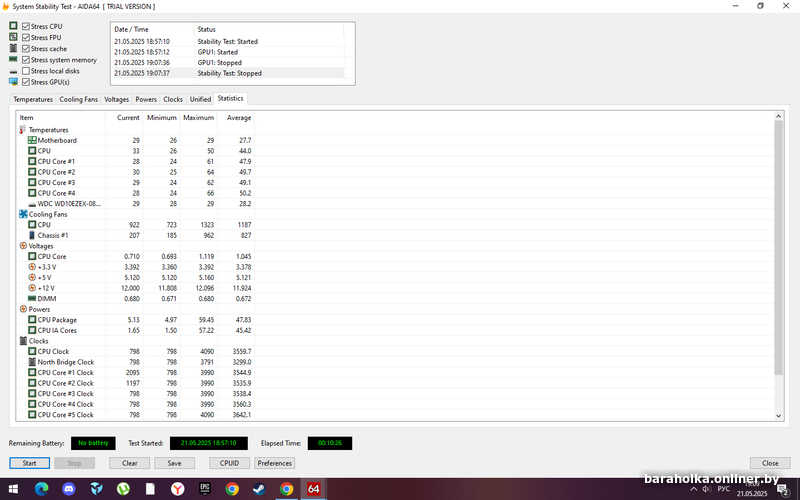The image size is (800, 500).
Task: Click the WDC WD10EZEX hard drive icon
Action: point(32,204)
